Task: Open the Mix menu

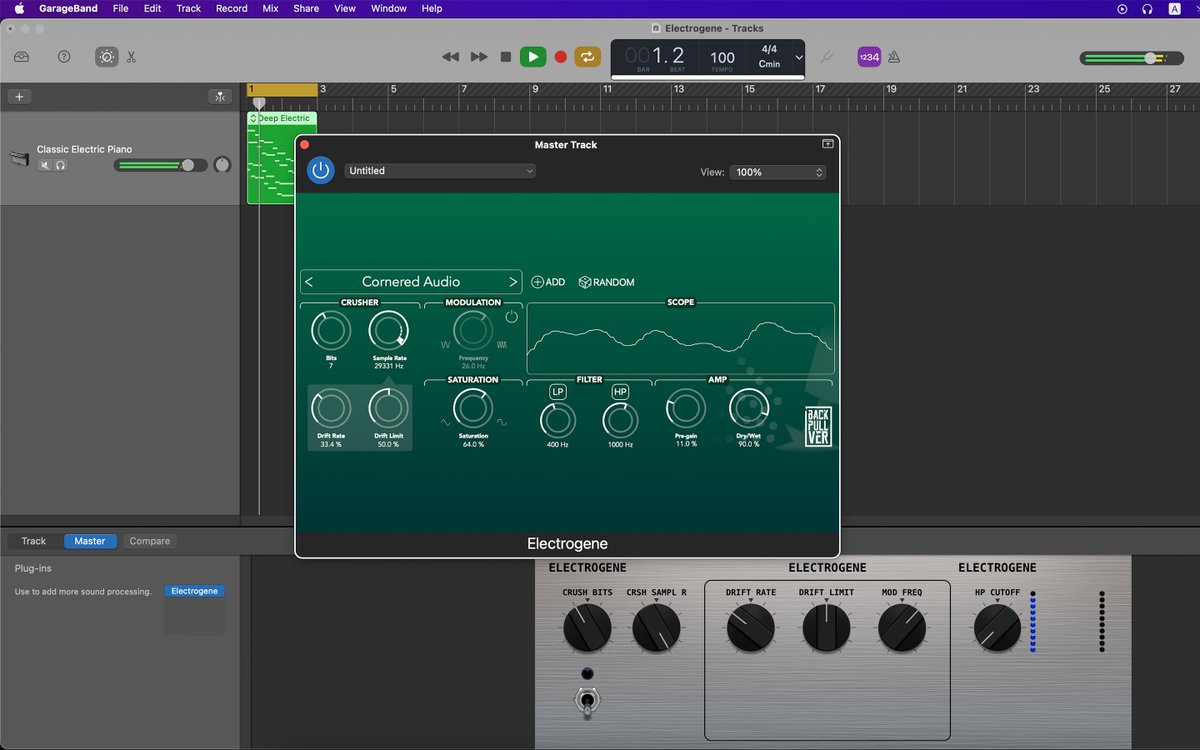Action: click(270, 8)
